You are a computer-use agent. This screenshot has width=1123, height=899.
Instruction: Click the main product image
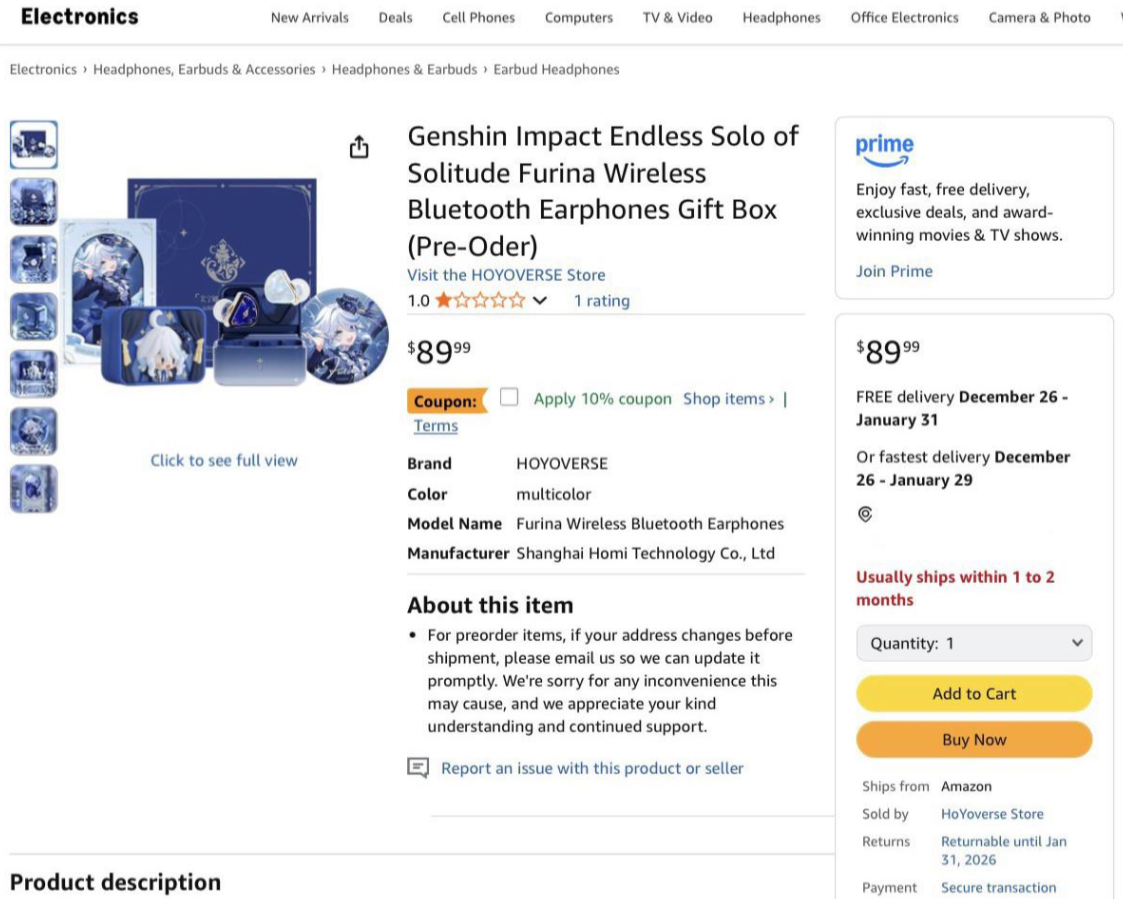coord(224,284)
